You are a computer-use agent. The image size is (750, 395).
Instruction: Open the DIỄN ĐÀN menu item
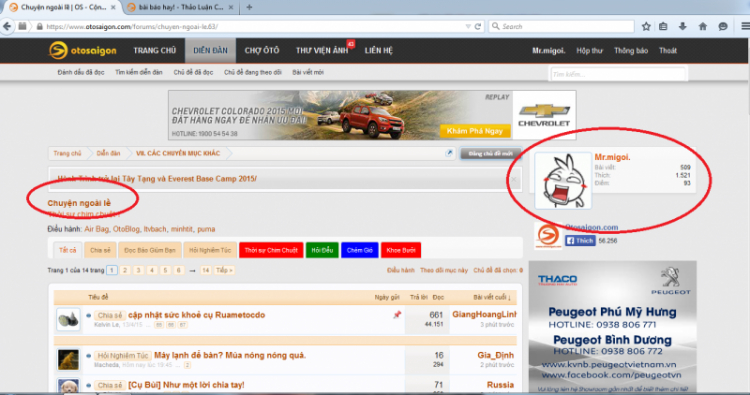coord(210,50)
